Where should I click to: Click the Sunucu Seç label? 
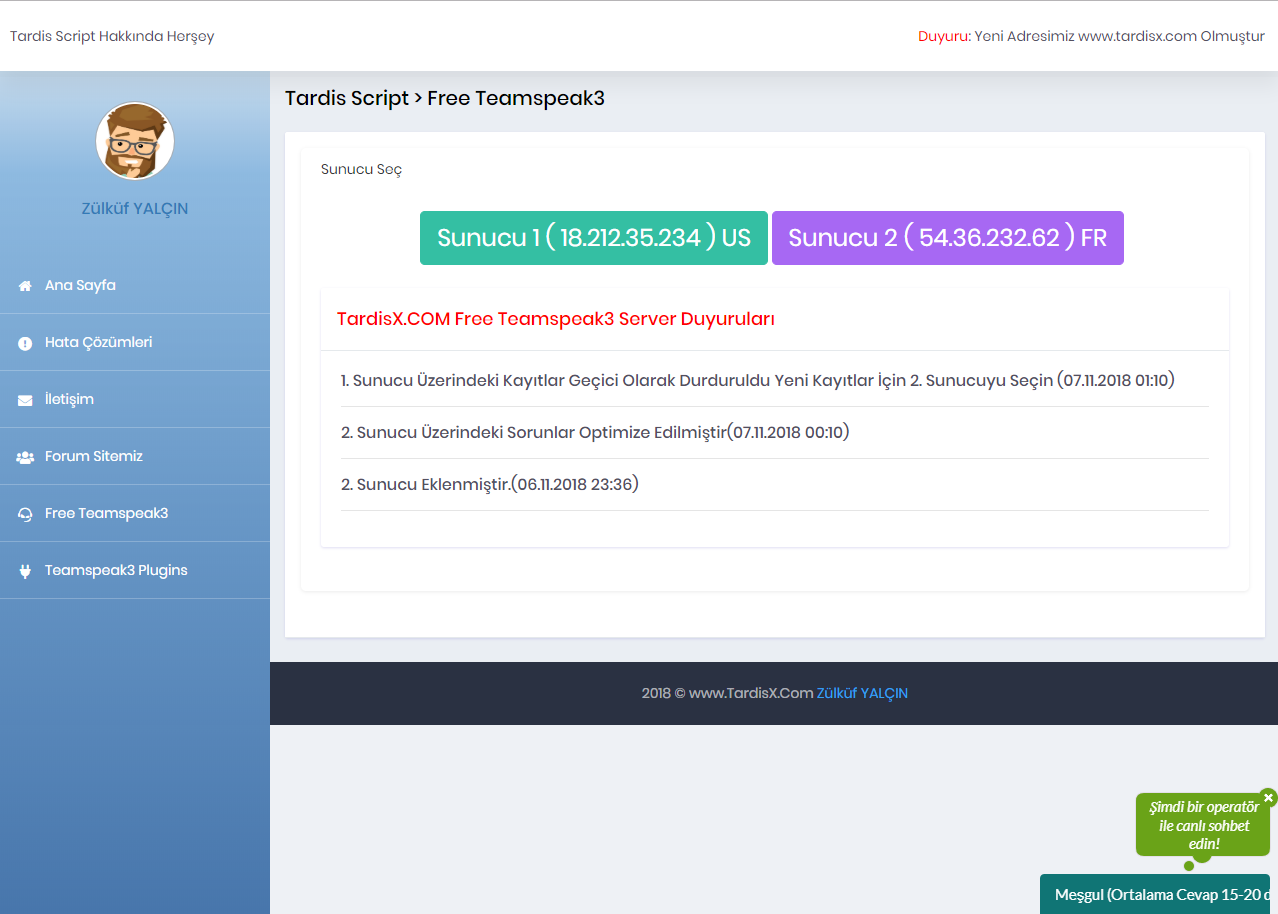tap(361, 169)
